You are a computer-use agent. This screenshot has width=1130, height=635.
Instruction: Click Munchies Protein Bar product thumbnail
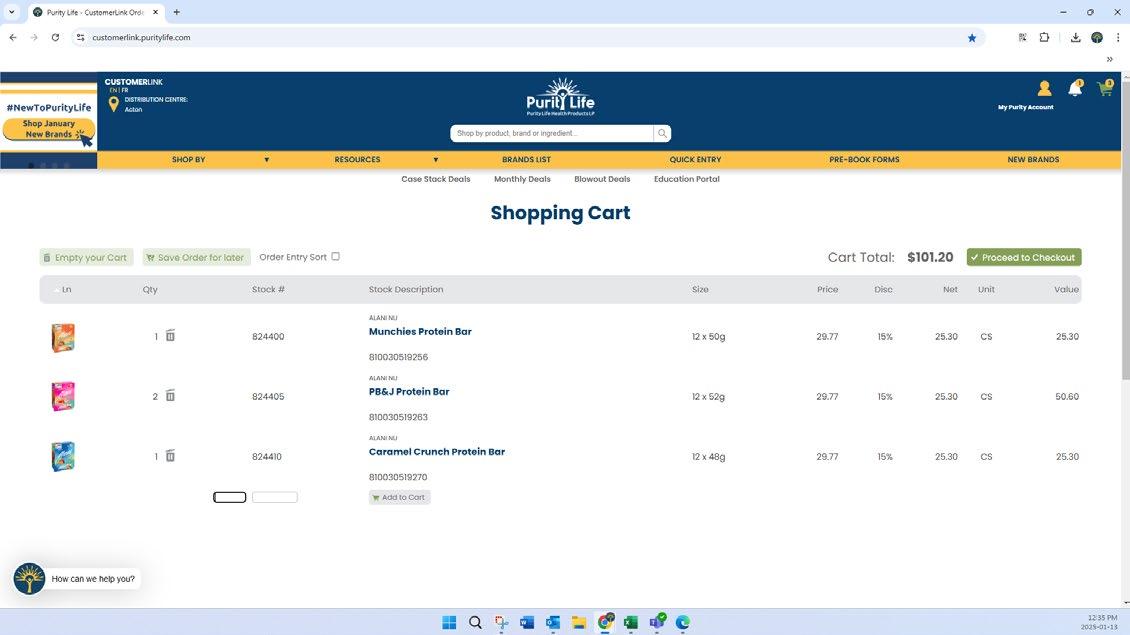point(63,337)
